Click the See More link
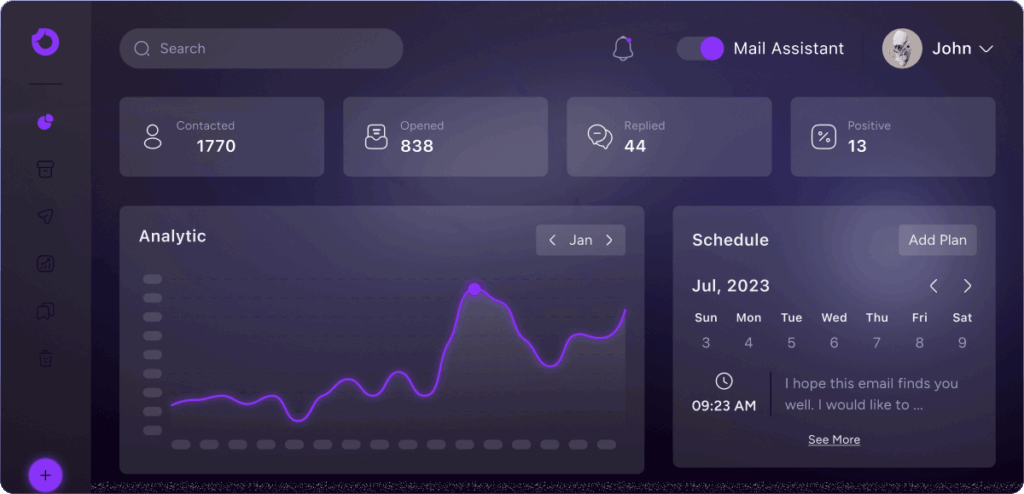Viewport: 1024px width, 494px height. point(834,440)
